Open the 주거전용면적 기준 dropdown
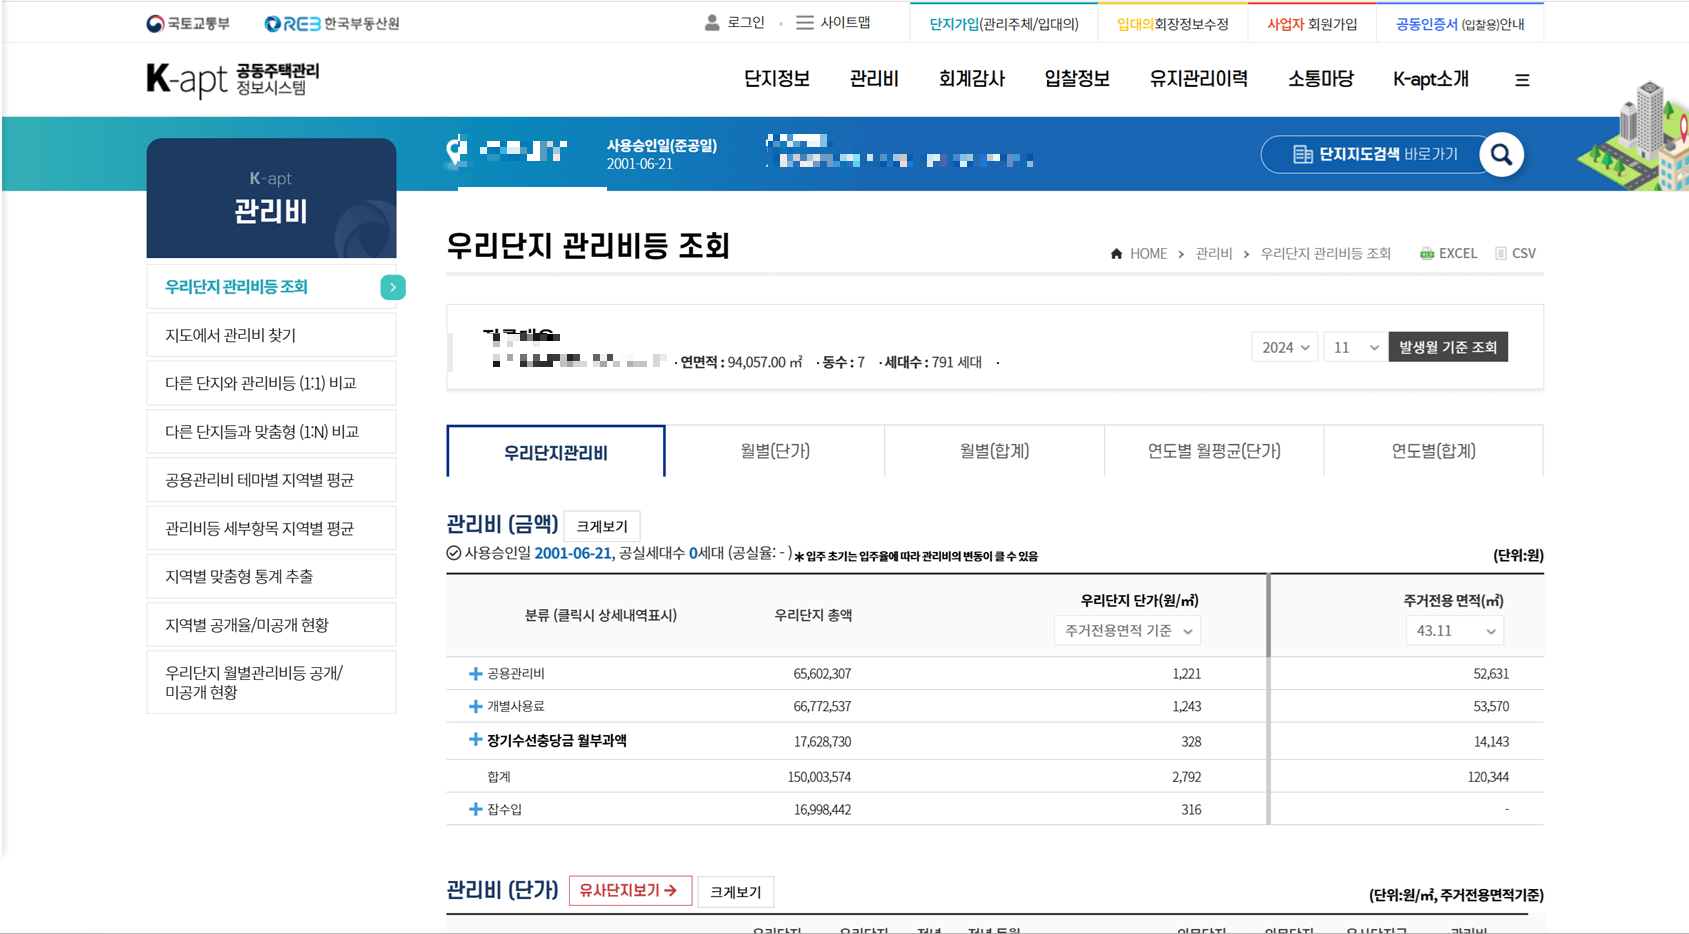Viewport: 1689px width, 934px height. [x=1126, y=630]
